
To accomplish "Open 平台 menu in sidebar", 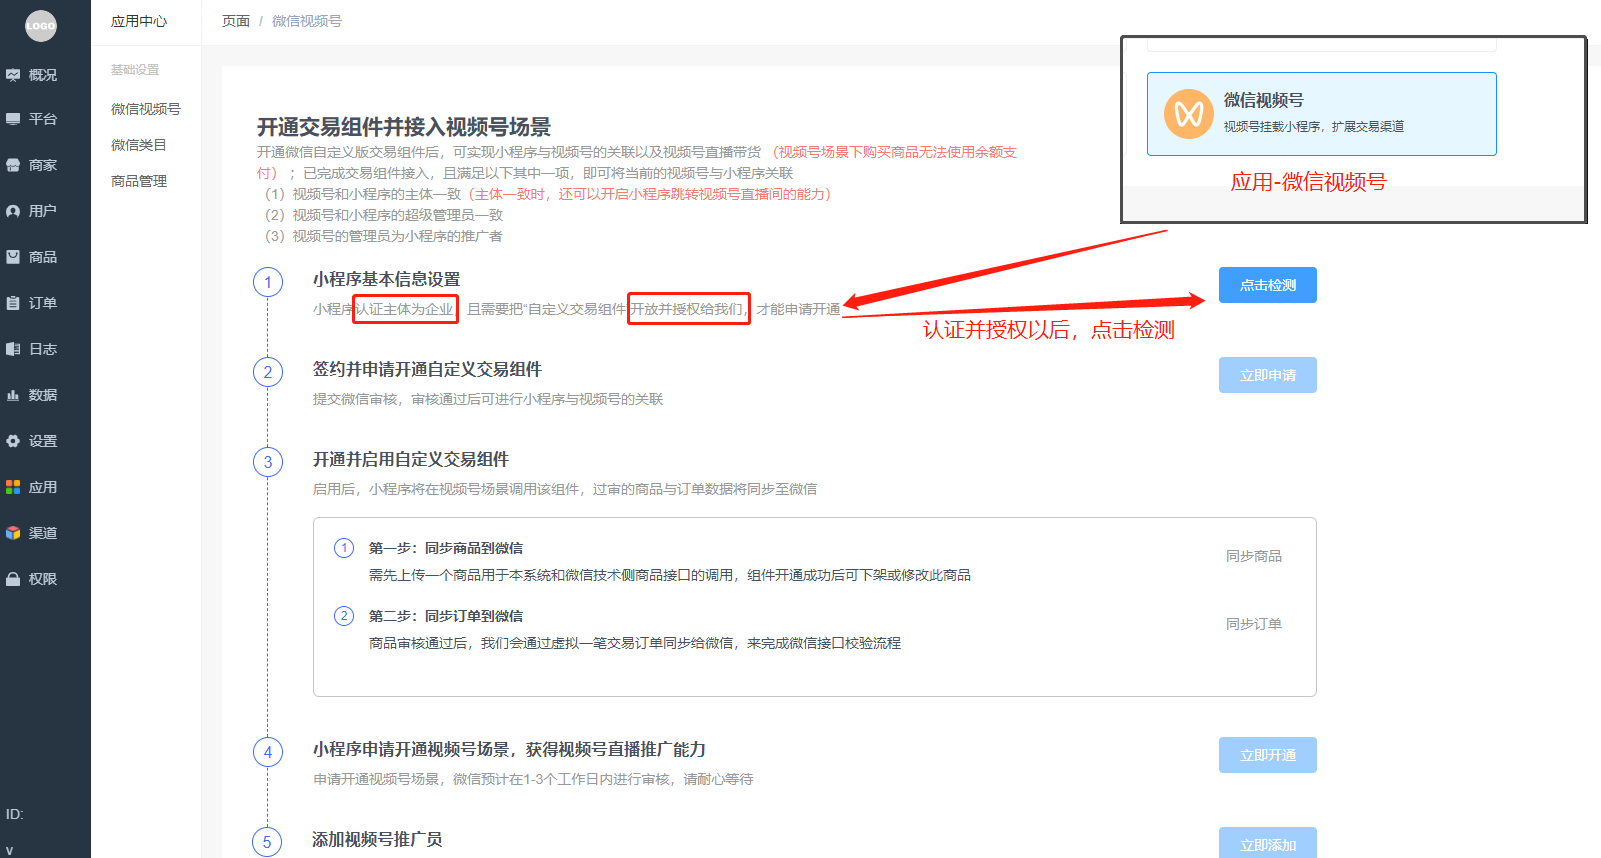I will 45,119.
